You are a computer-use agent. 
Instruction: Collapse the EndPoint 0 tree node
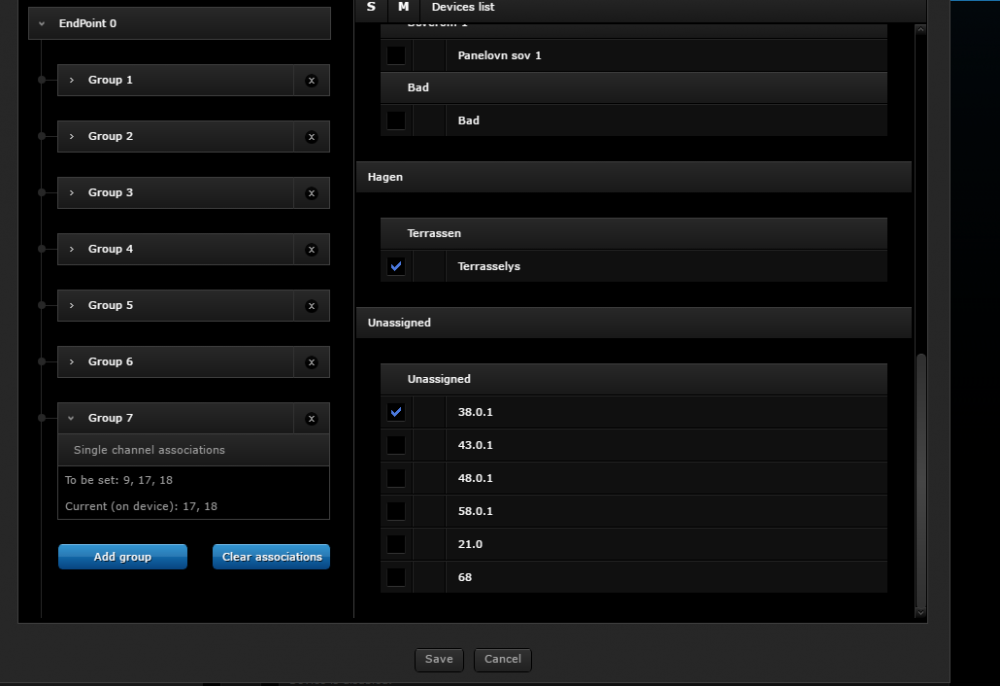(x=42, y=23)
